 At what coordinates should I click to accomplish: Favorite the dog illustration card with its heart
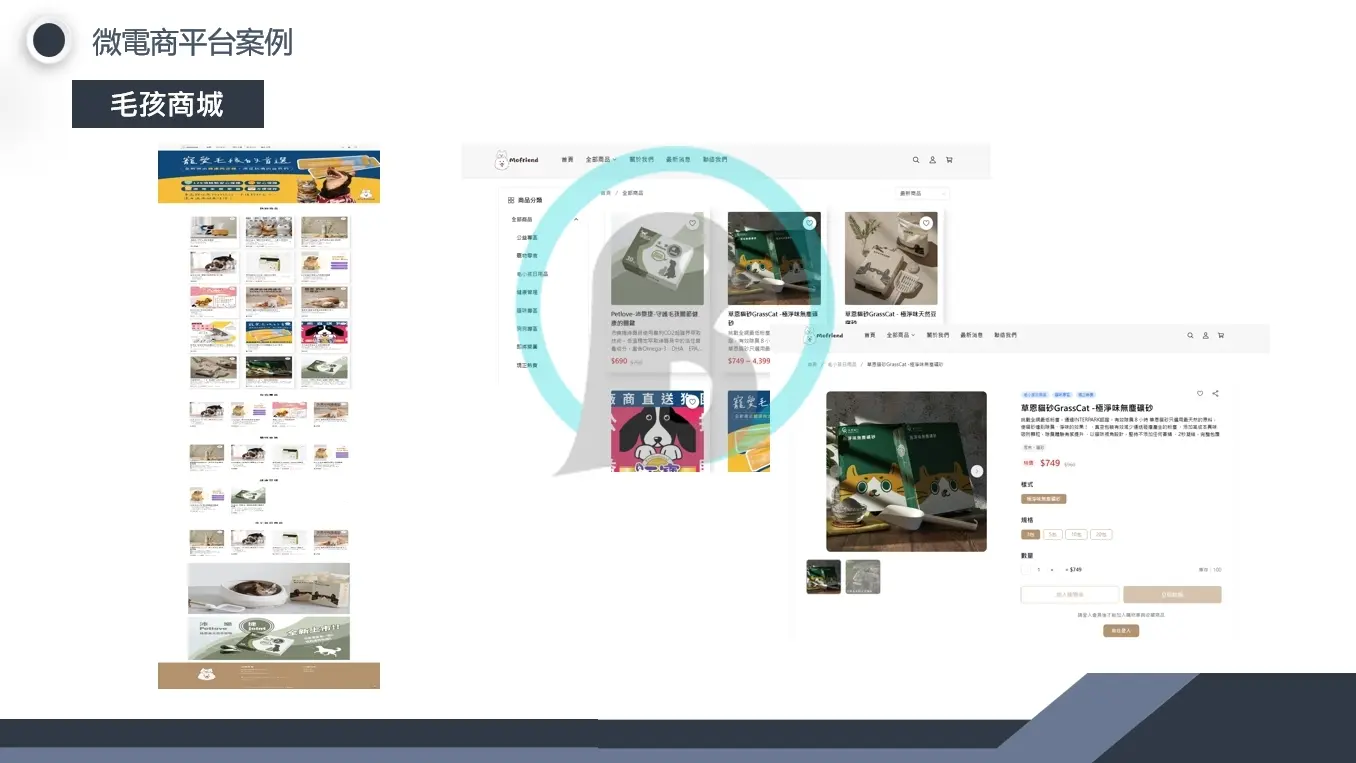tap(692, 402)
